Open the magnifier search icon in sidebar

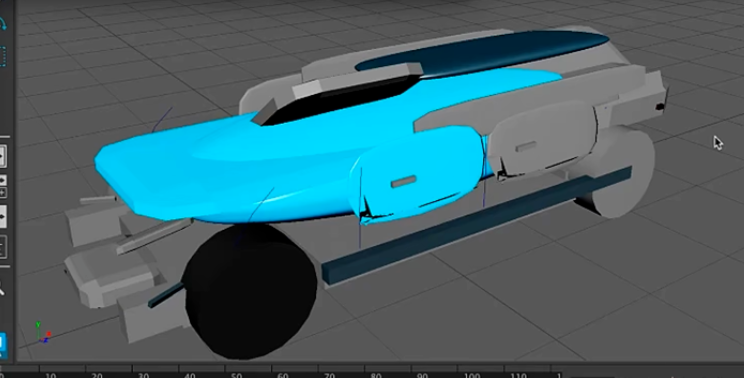tap(2, 287)
